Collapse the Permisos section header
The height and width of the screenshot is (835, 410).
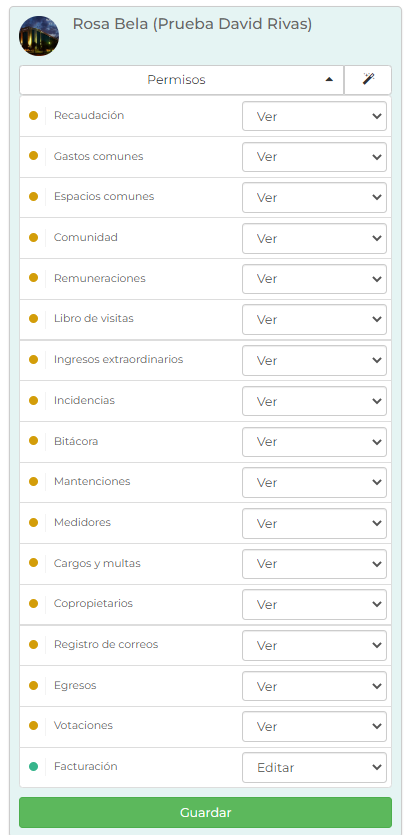pos(182,80)
